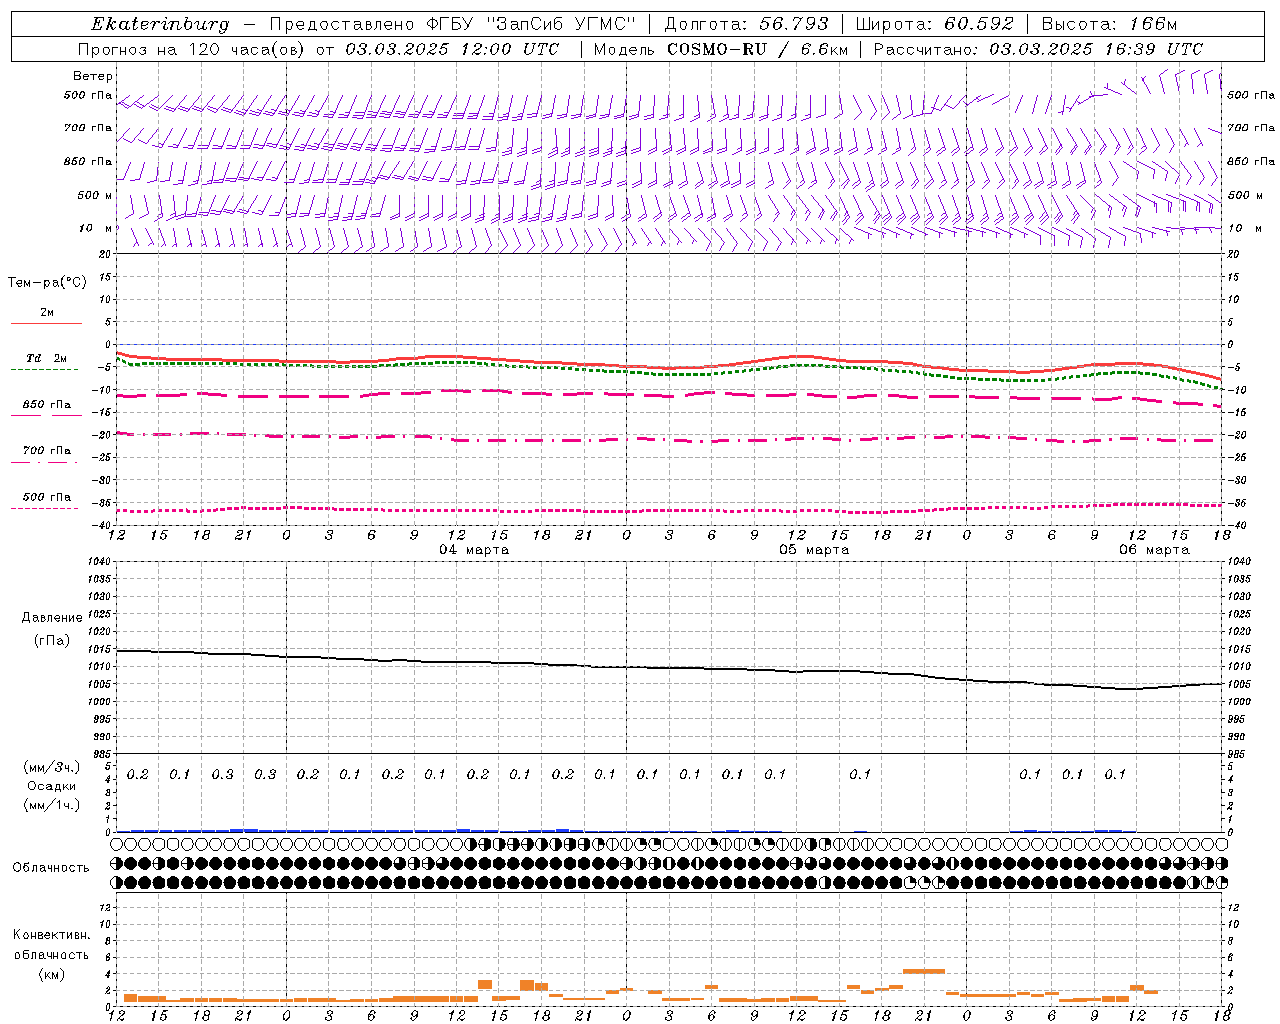Click the (мм/3ч.) precipitation unit label
The width and height of the screenshot is (1280, 1024).
[x=52, y=768]
